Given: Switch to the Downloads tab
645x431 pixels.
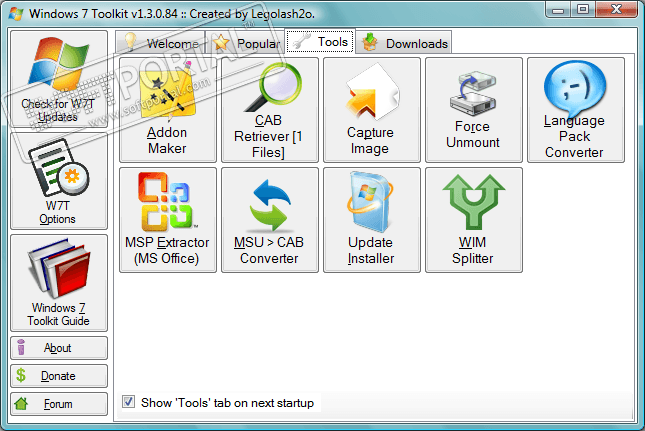Looking at the screenshot, I should point(404,43).
